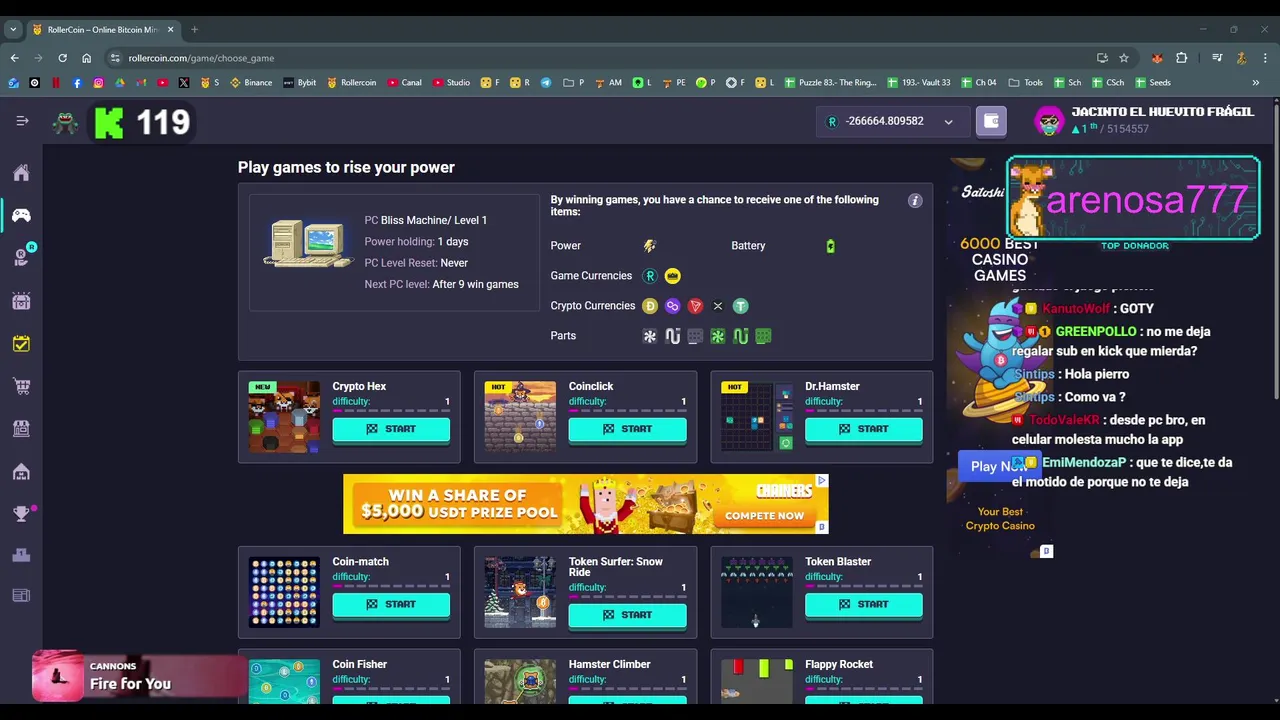1280x720 pixels.
Task: Open the Bybit bookmark
Action: pyautogui.click(x=300, y=83)
